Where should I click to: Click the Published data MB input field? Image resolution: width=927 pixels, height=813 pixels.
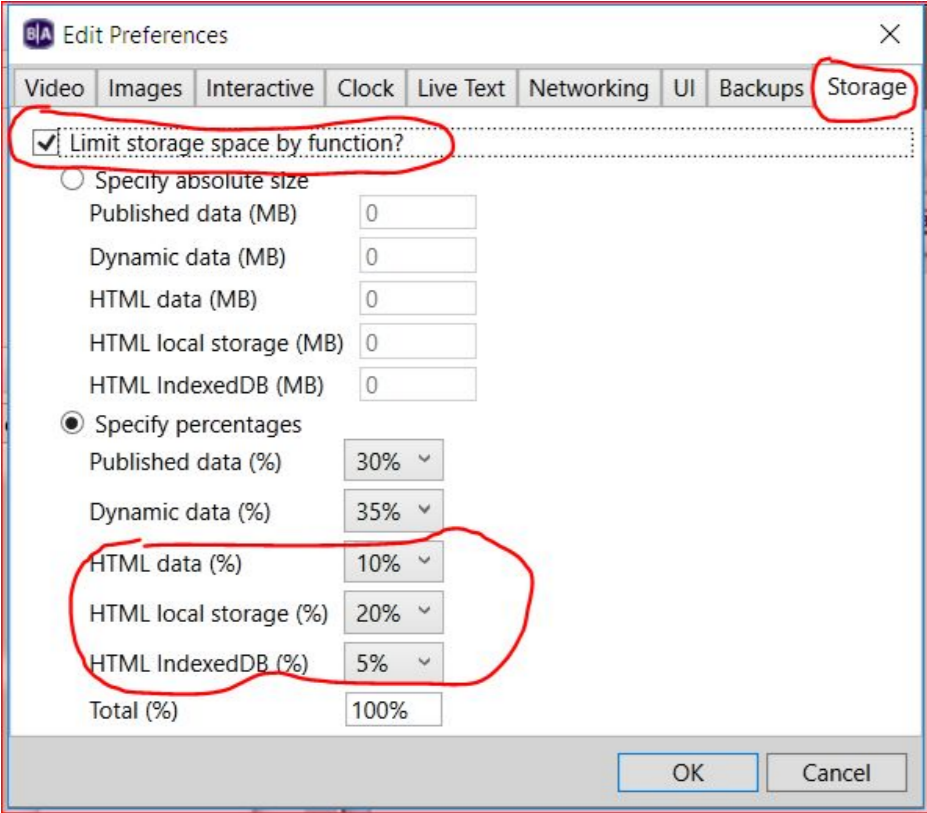click(x=417, y=213)
